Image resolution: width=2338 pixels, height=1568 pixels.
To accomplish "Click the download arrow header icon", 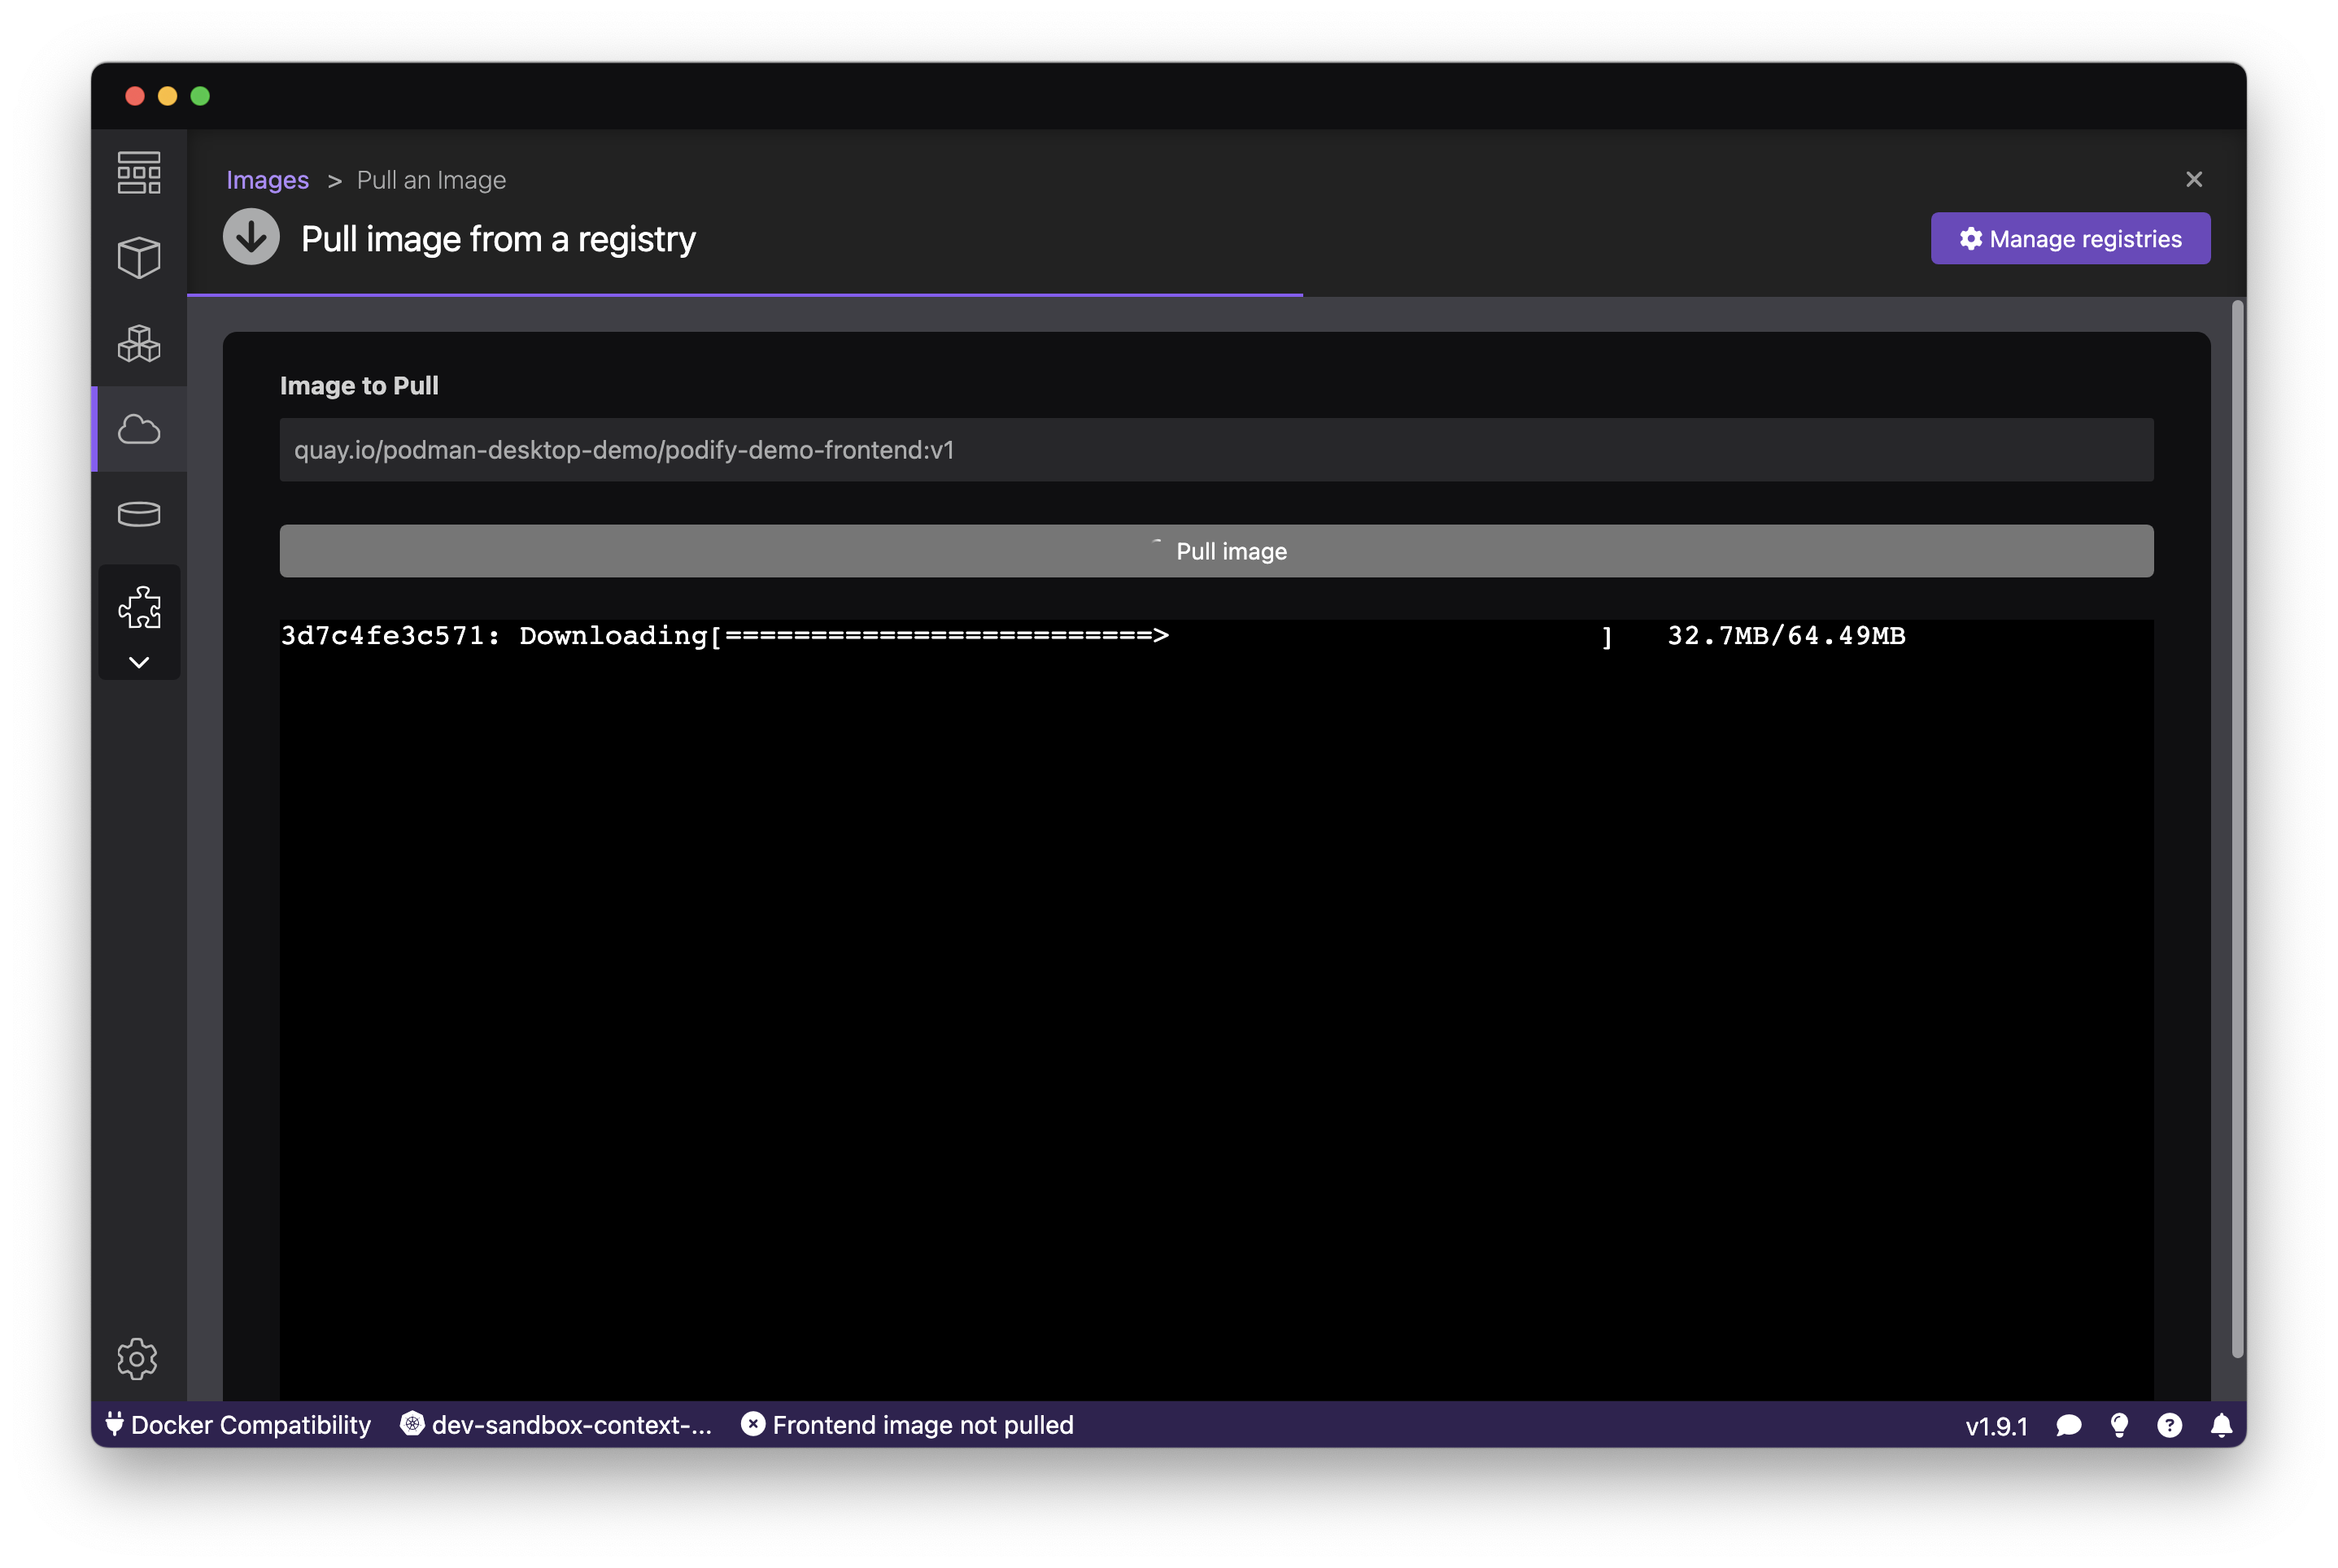I will click(251, 237).
